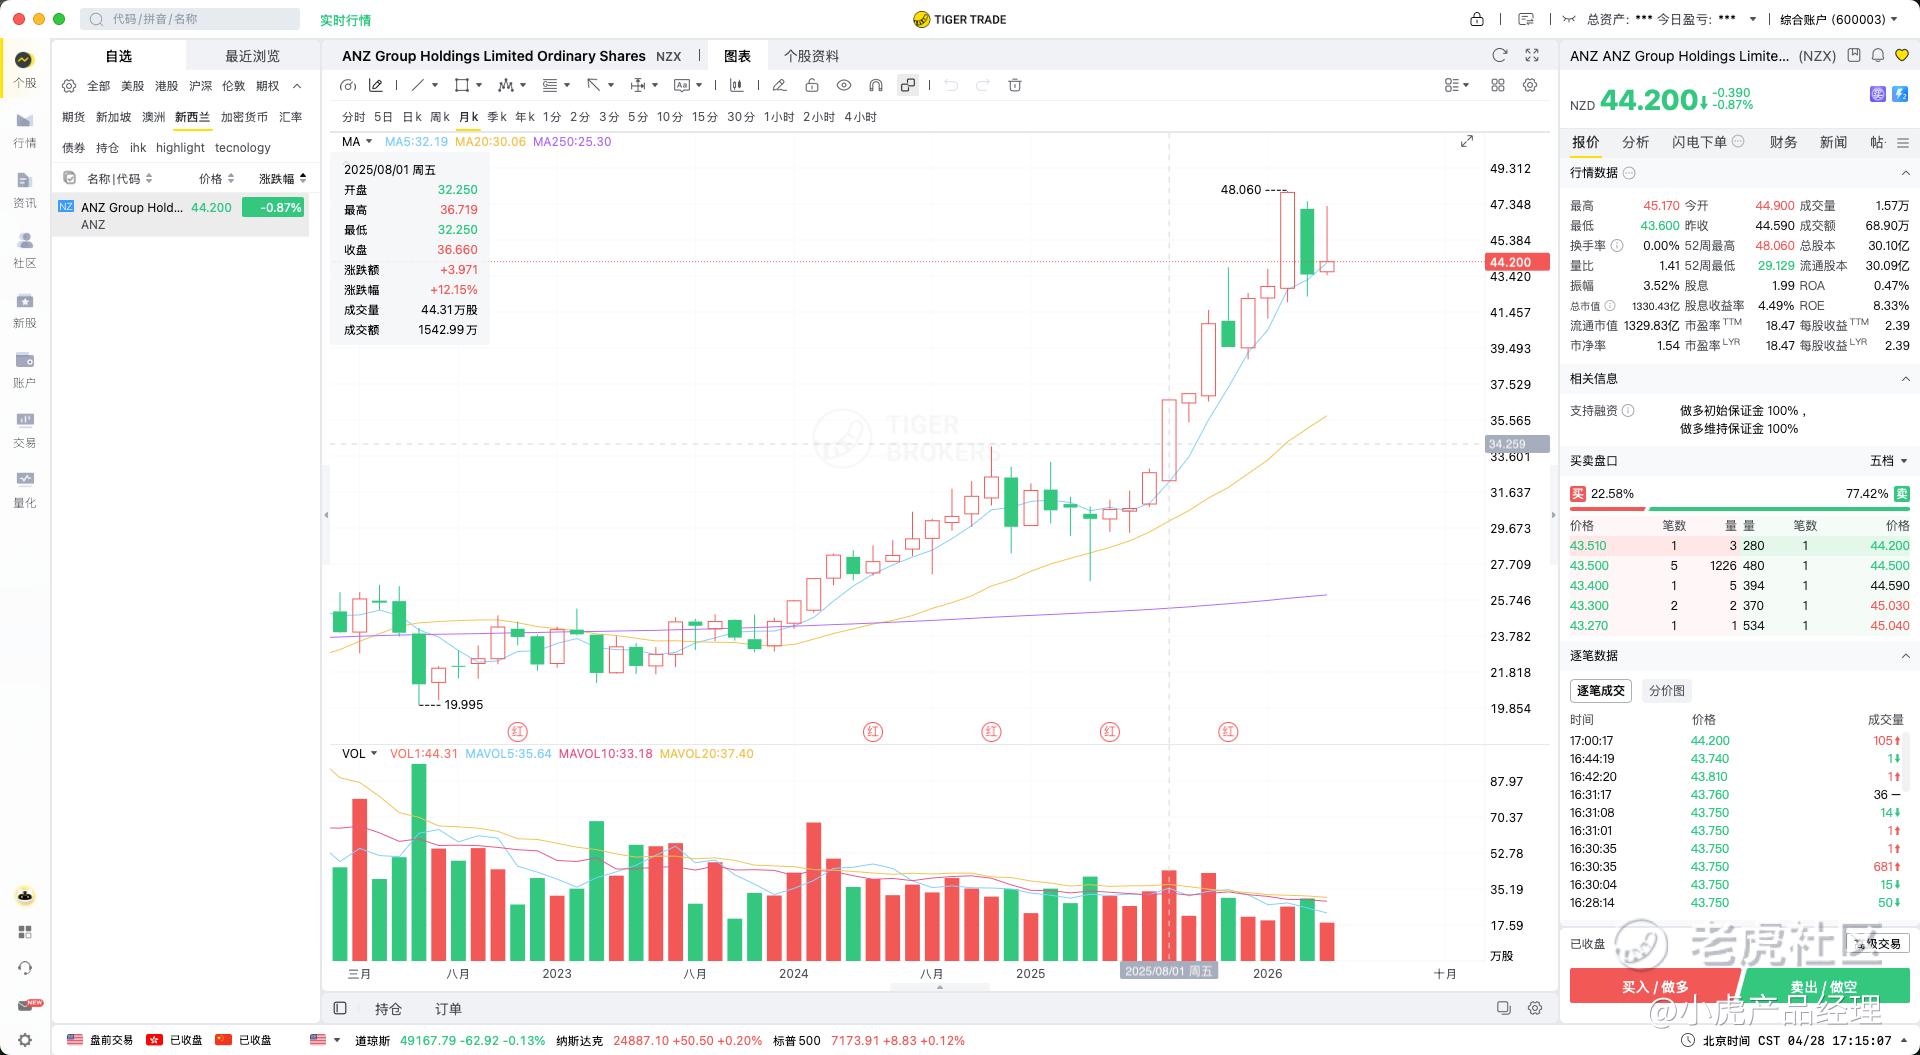This screenshot has height=1055, width=1920.
Task: Expand the 五档 depth dropdown
Action: 1889,461
